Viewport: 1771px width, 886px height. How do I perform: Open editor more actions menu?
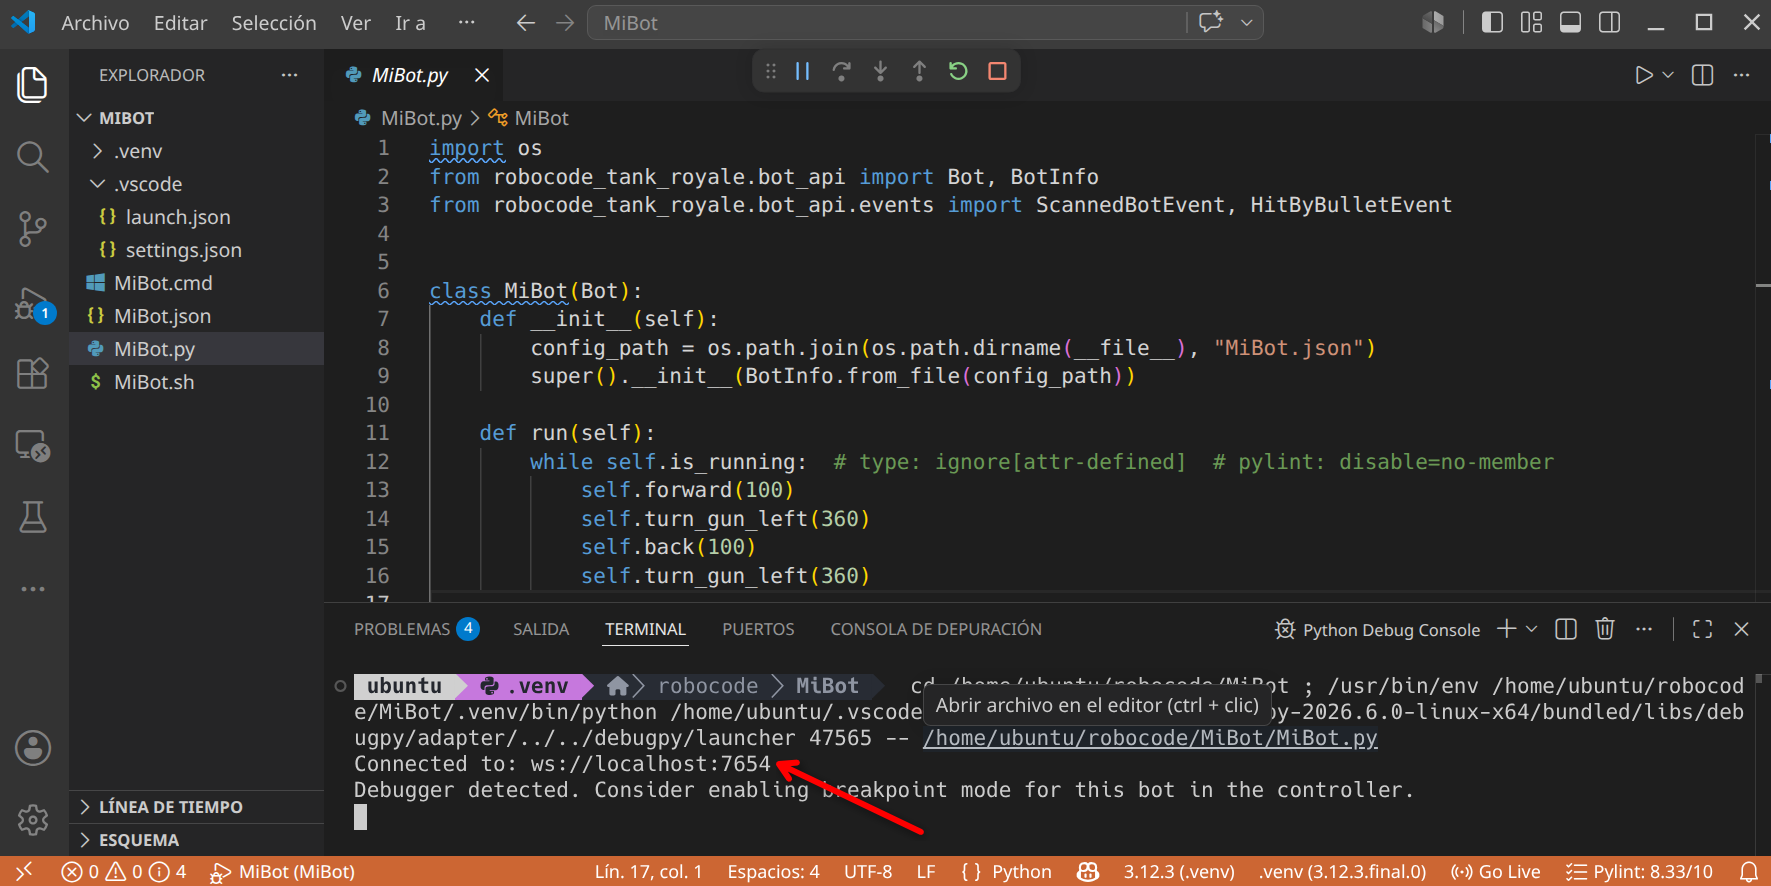(x=1741, y=75)
